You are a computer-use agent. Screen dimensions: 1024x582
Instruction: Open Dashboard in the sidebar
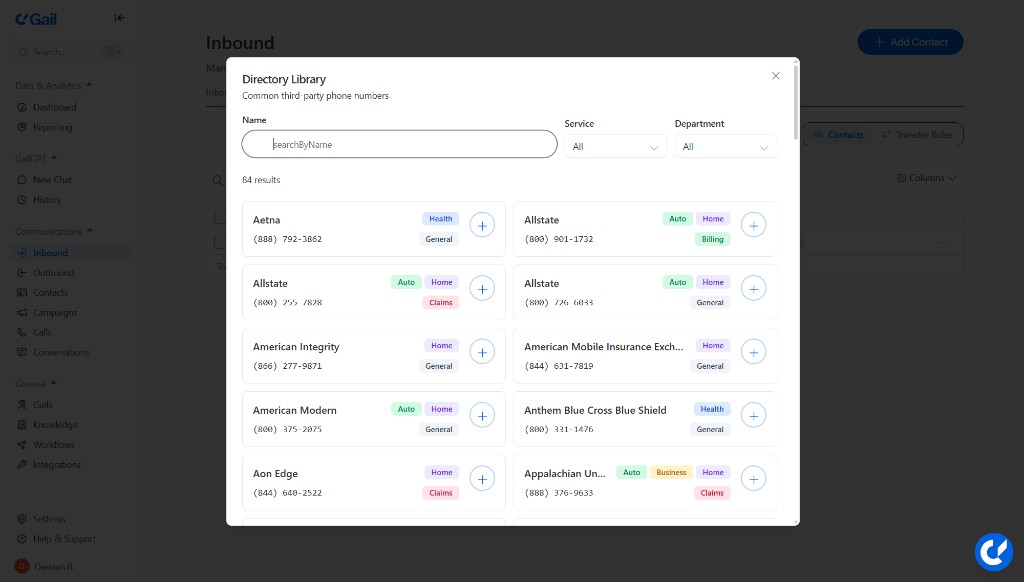coord(55,107)
